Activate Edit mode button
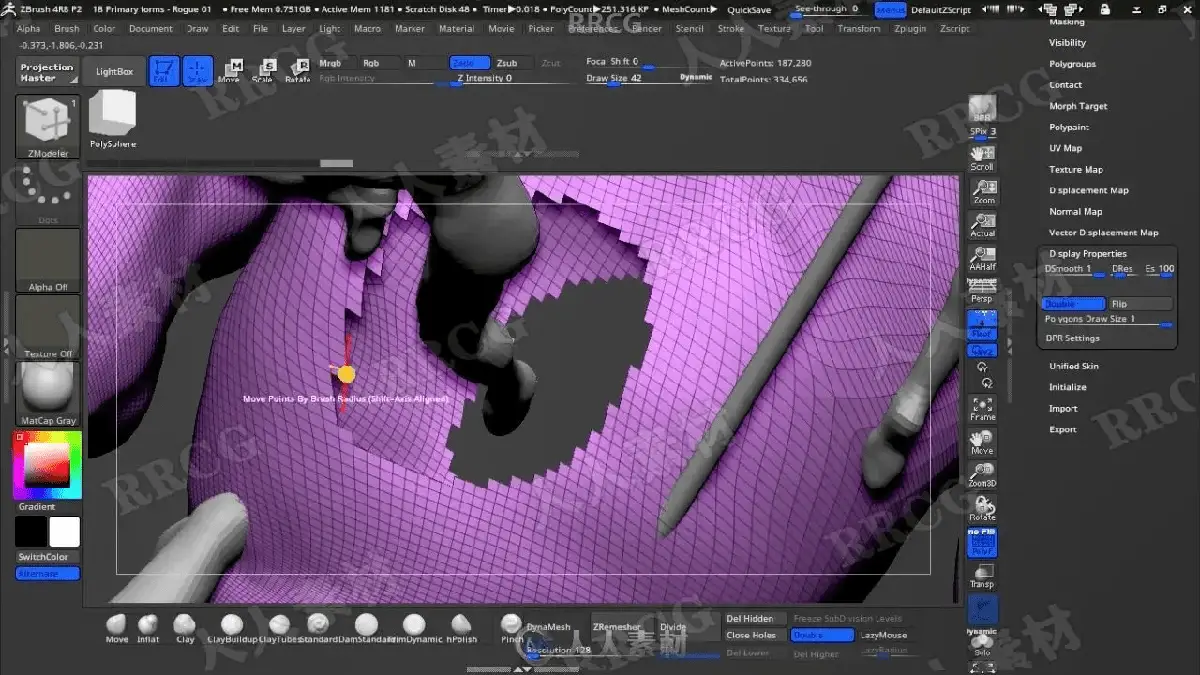Image resolution: width=1200 pixels, height=675 pixels. (164, 71)
